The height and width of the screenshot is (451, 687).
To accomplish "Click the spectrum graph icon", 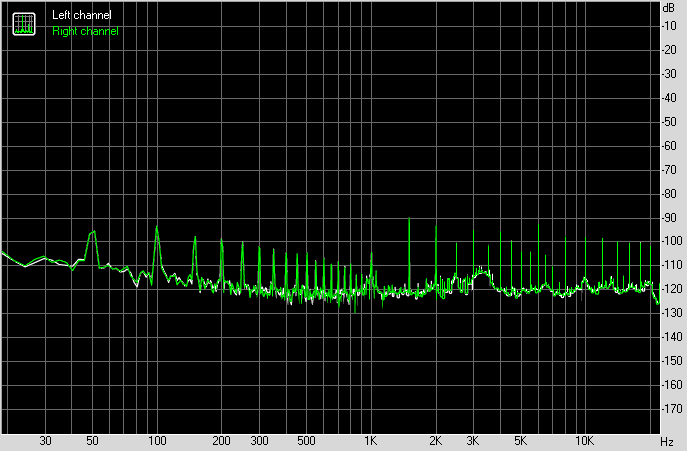I will click(24, 24).
